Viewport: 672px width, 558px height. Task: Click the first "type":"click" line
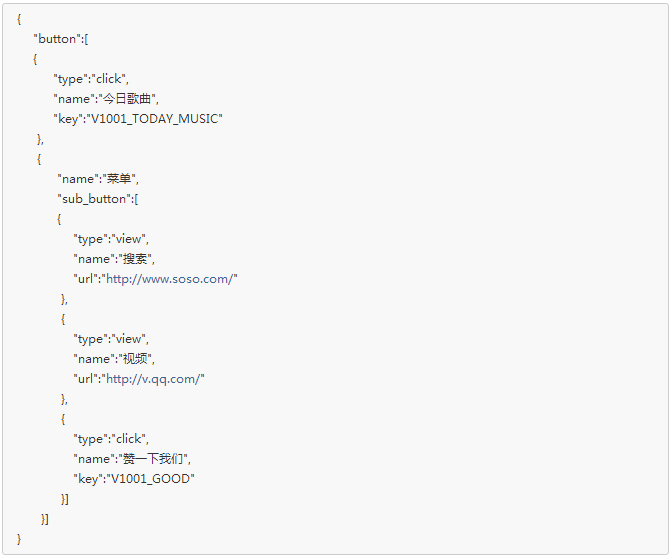[91, 79]
